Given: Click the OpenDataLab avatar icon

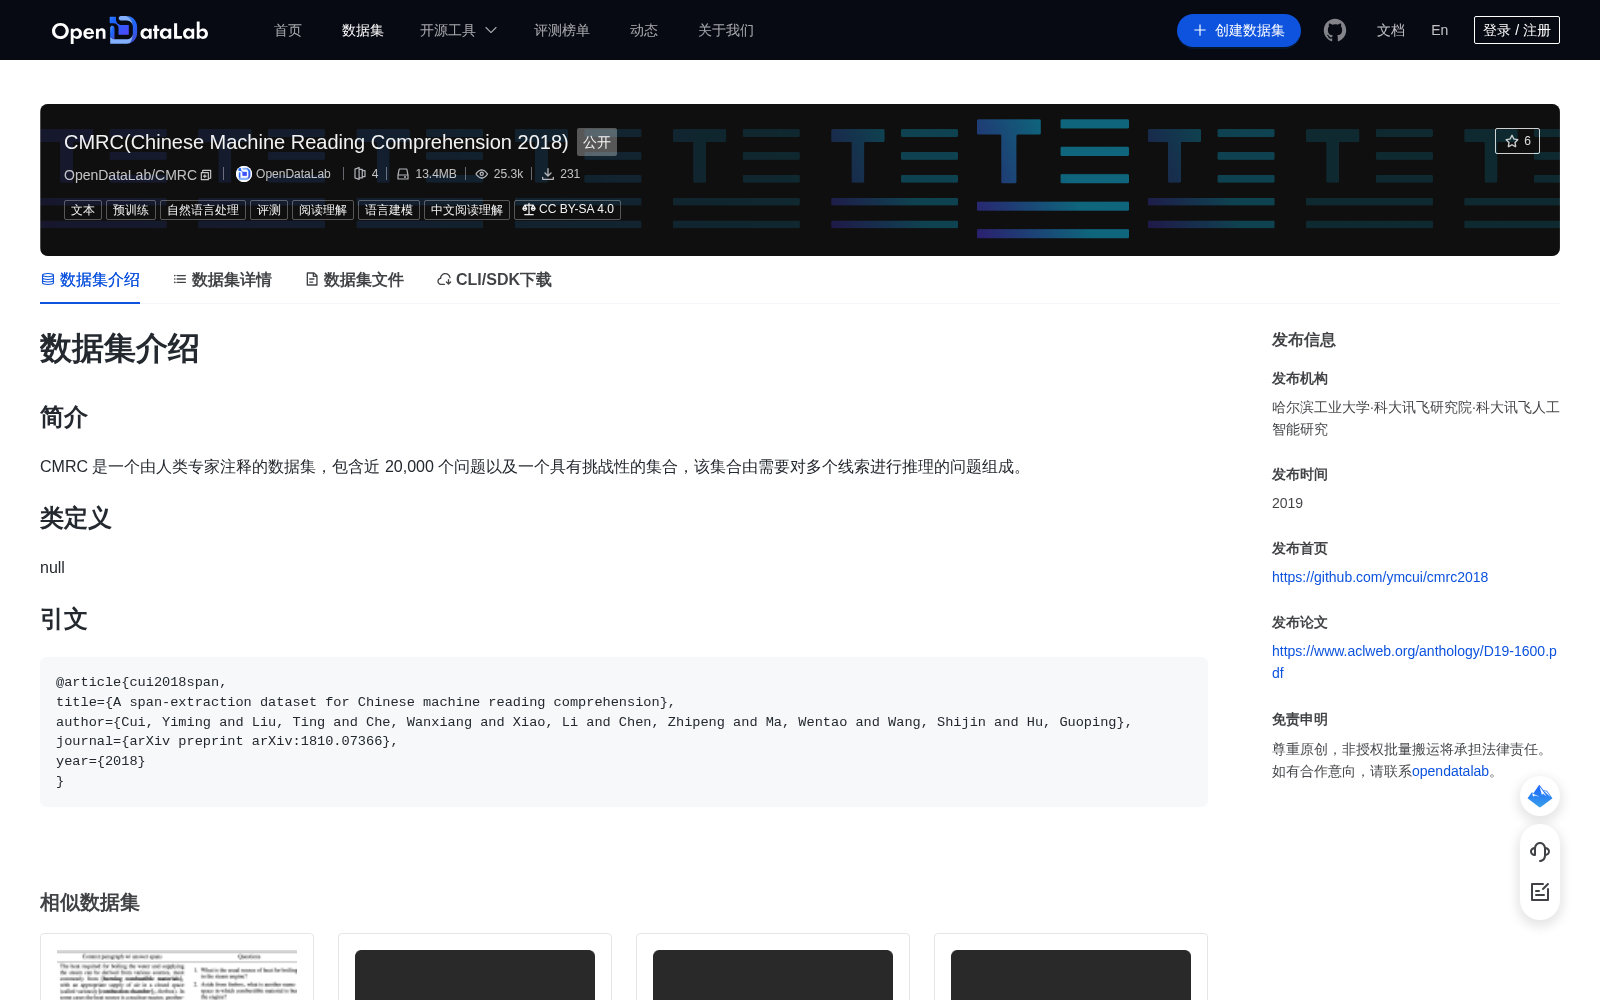Looking at the screenshot, I should pos(243,174).
